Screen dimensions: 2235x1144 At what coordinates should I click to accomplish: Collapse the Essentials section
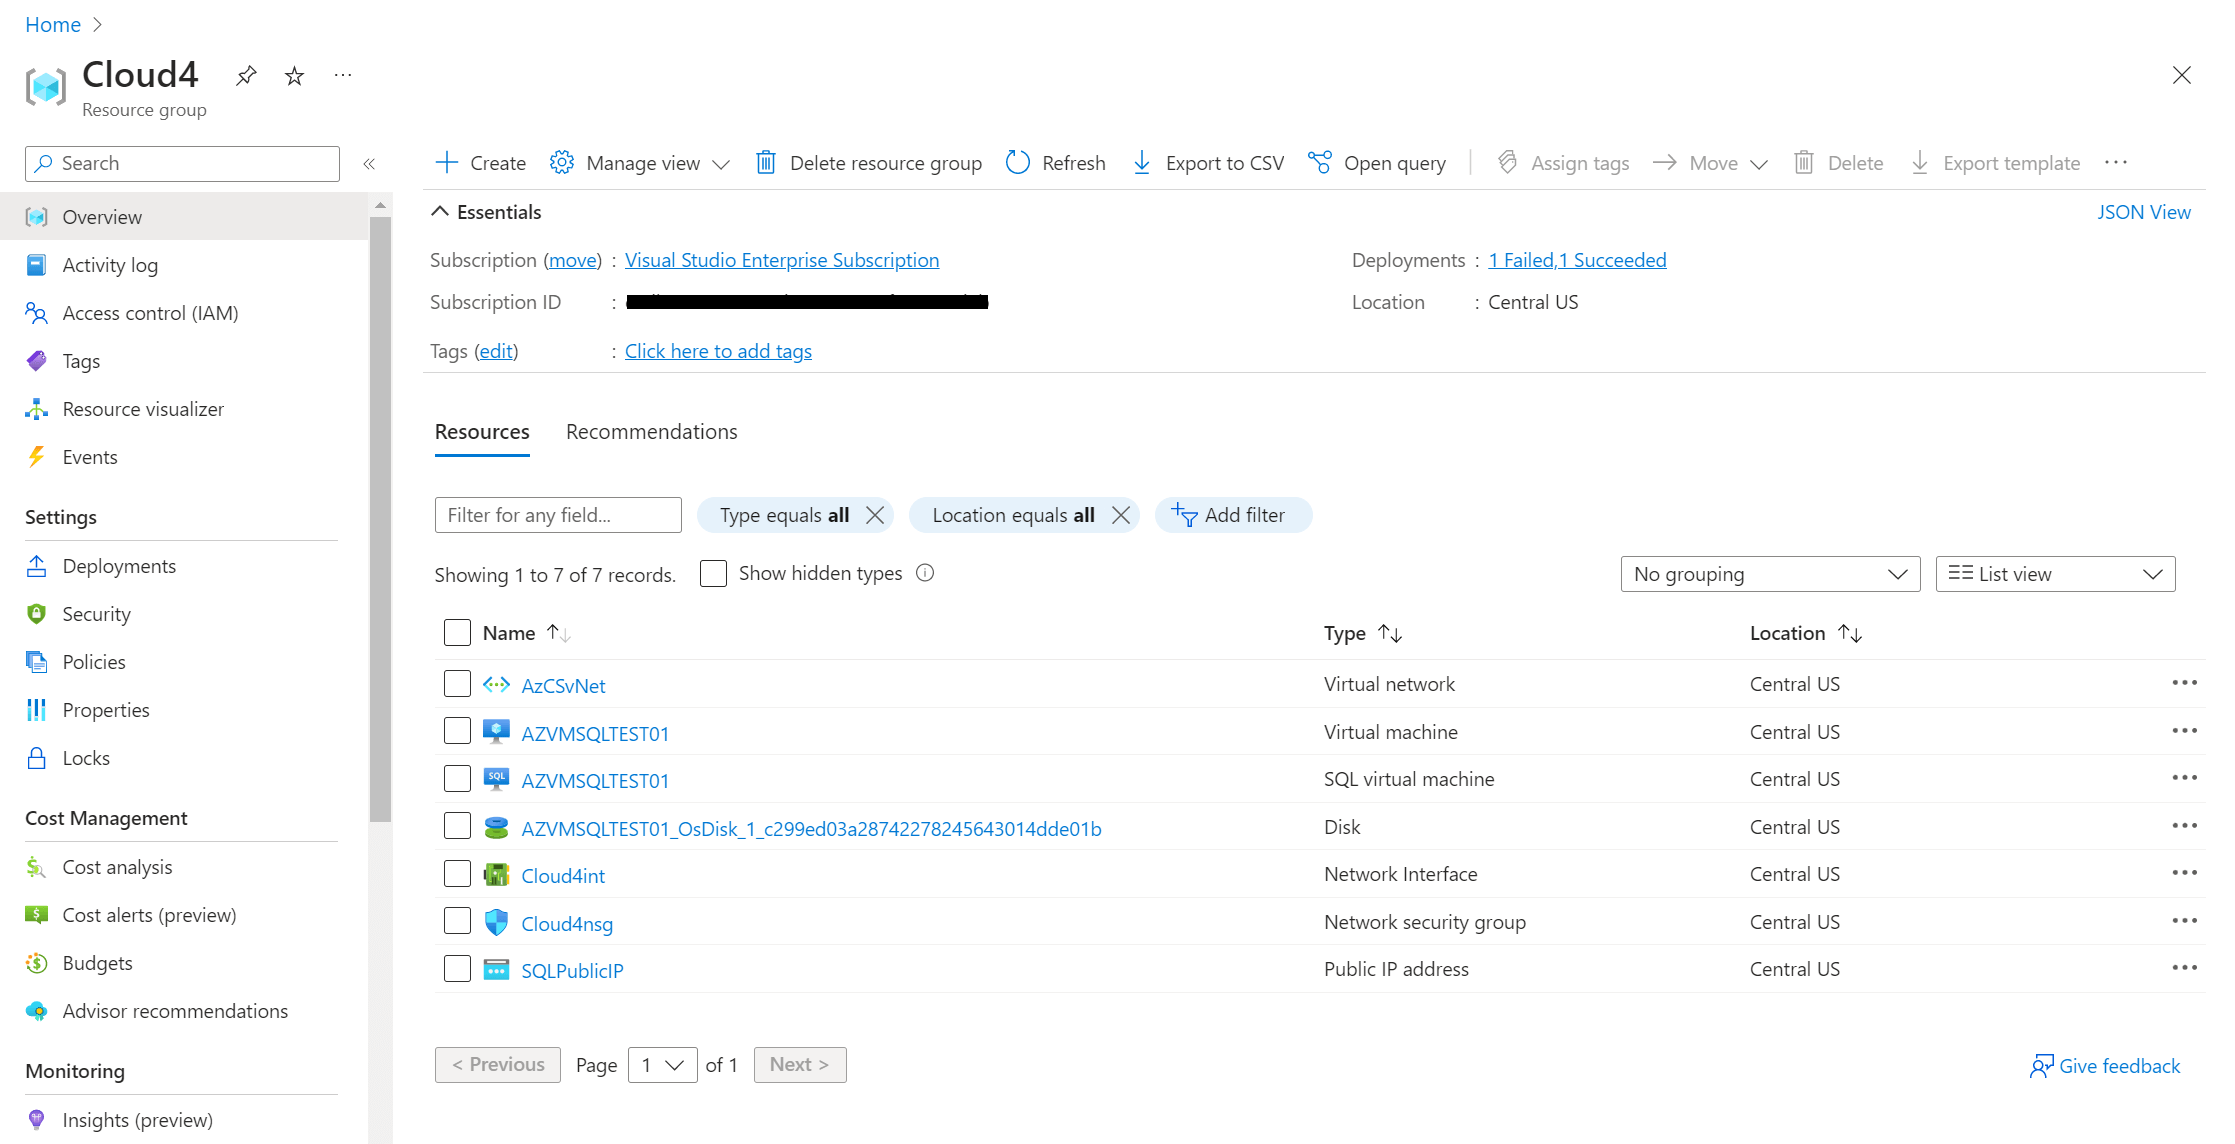tap(440, 212)
